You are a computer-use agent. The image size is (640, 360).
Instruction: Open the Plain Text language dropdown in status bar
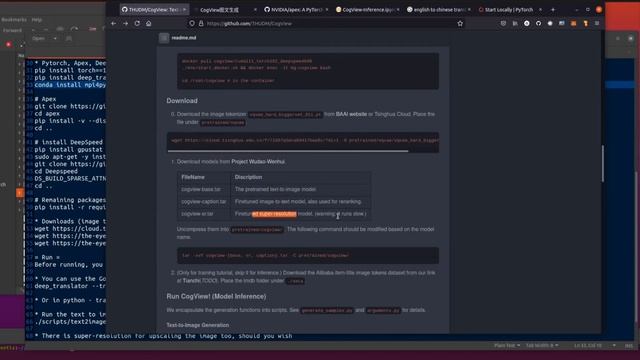coord(507,346)
